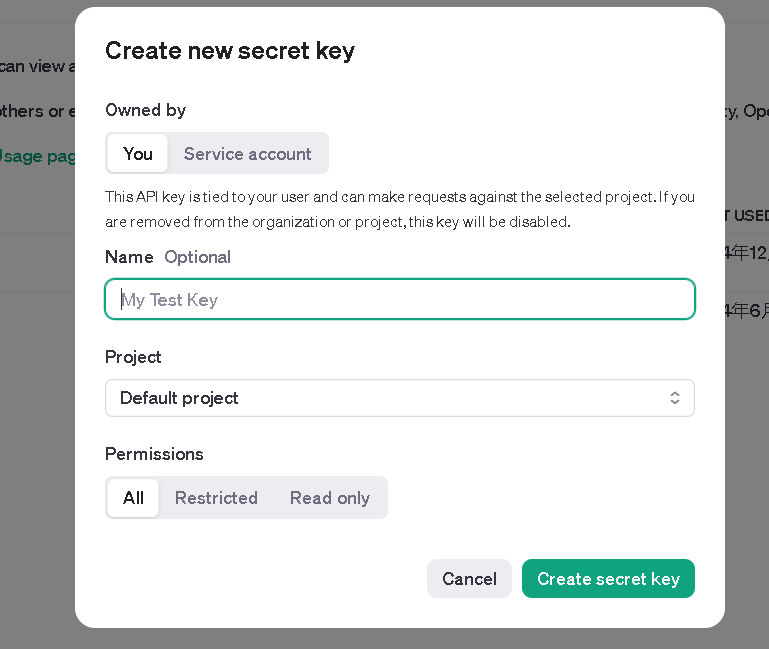Click the dimmed backdrop outside the dialog
The width and height of the screenshot is (769, 649).
tap(745, 450)
